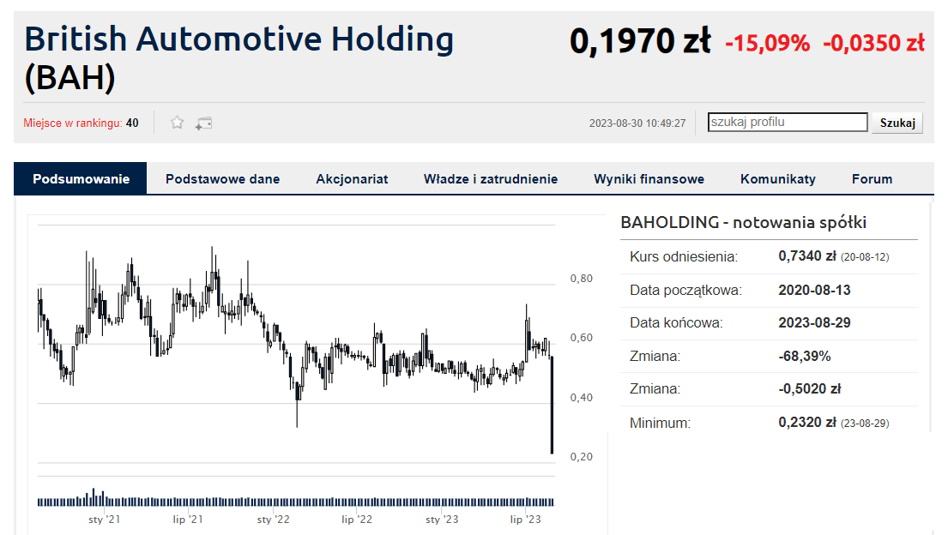The width and height of the screenshot is (948, 535).
Task: Add BAH to favorites with star icon
Action: pos(177,123)
